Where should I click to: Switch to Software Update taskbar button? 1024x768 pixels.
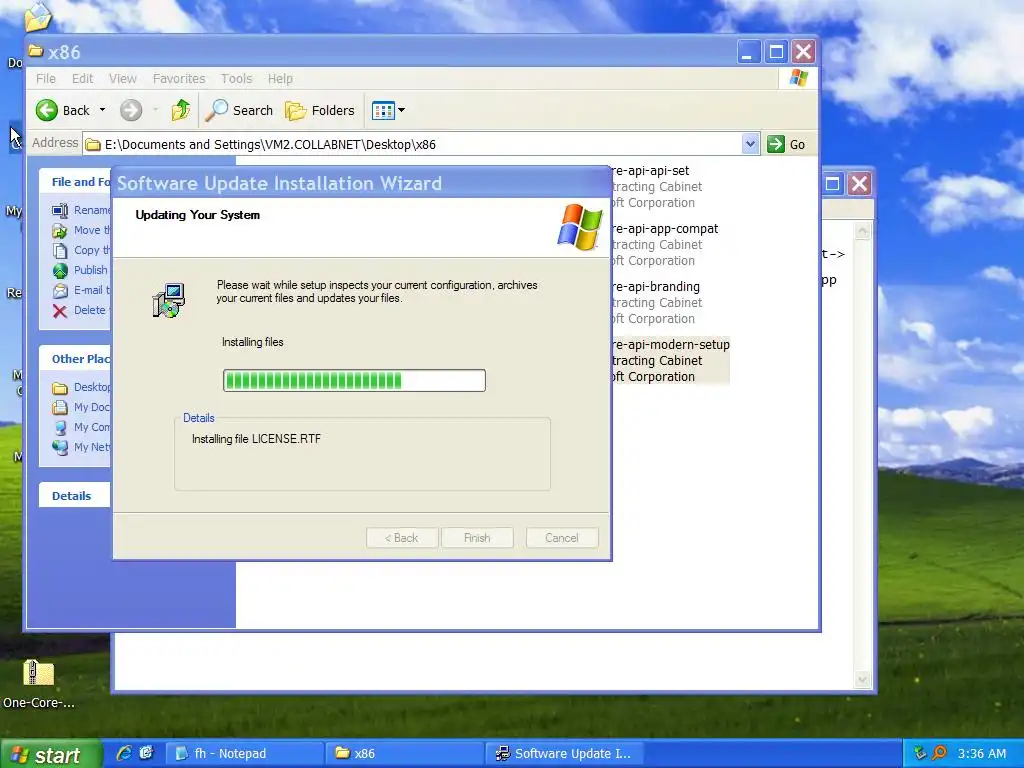pyautogui.click(x=565, y=754)
